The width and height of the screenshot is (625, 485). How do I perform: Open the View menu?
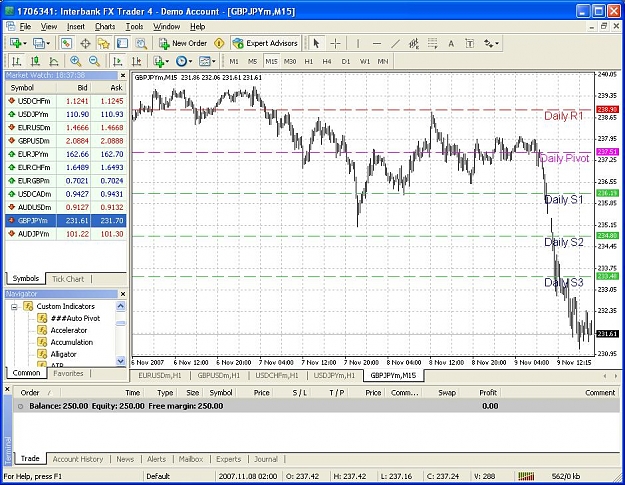(49, 26)
